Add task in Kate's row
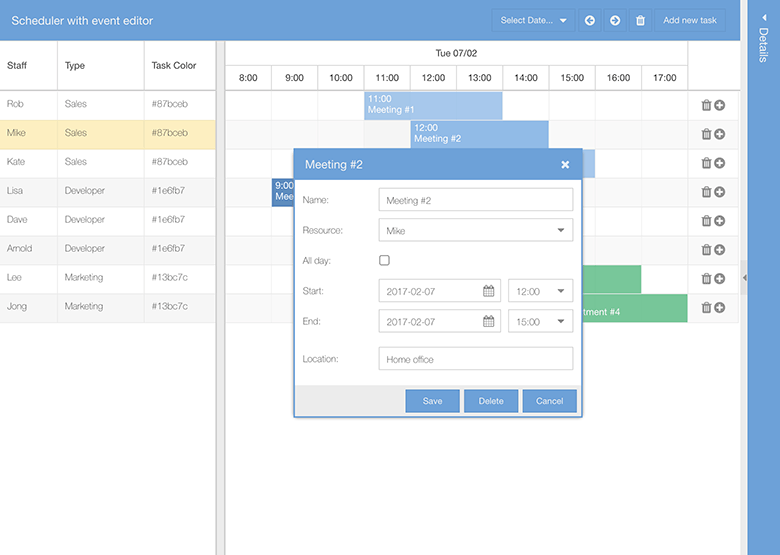The width and height of the screenshot is (780, 555). point(719,163)
